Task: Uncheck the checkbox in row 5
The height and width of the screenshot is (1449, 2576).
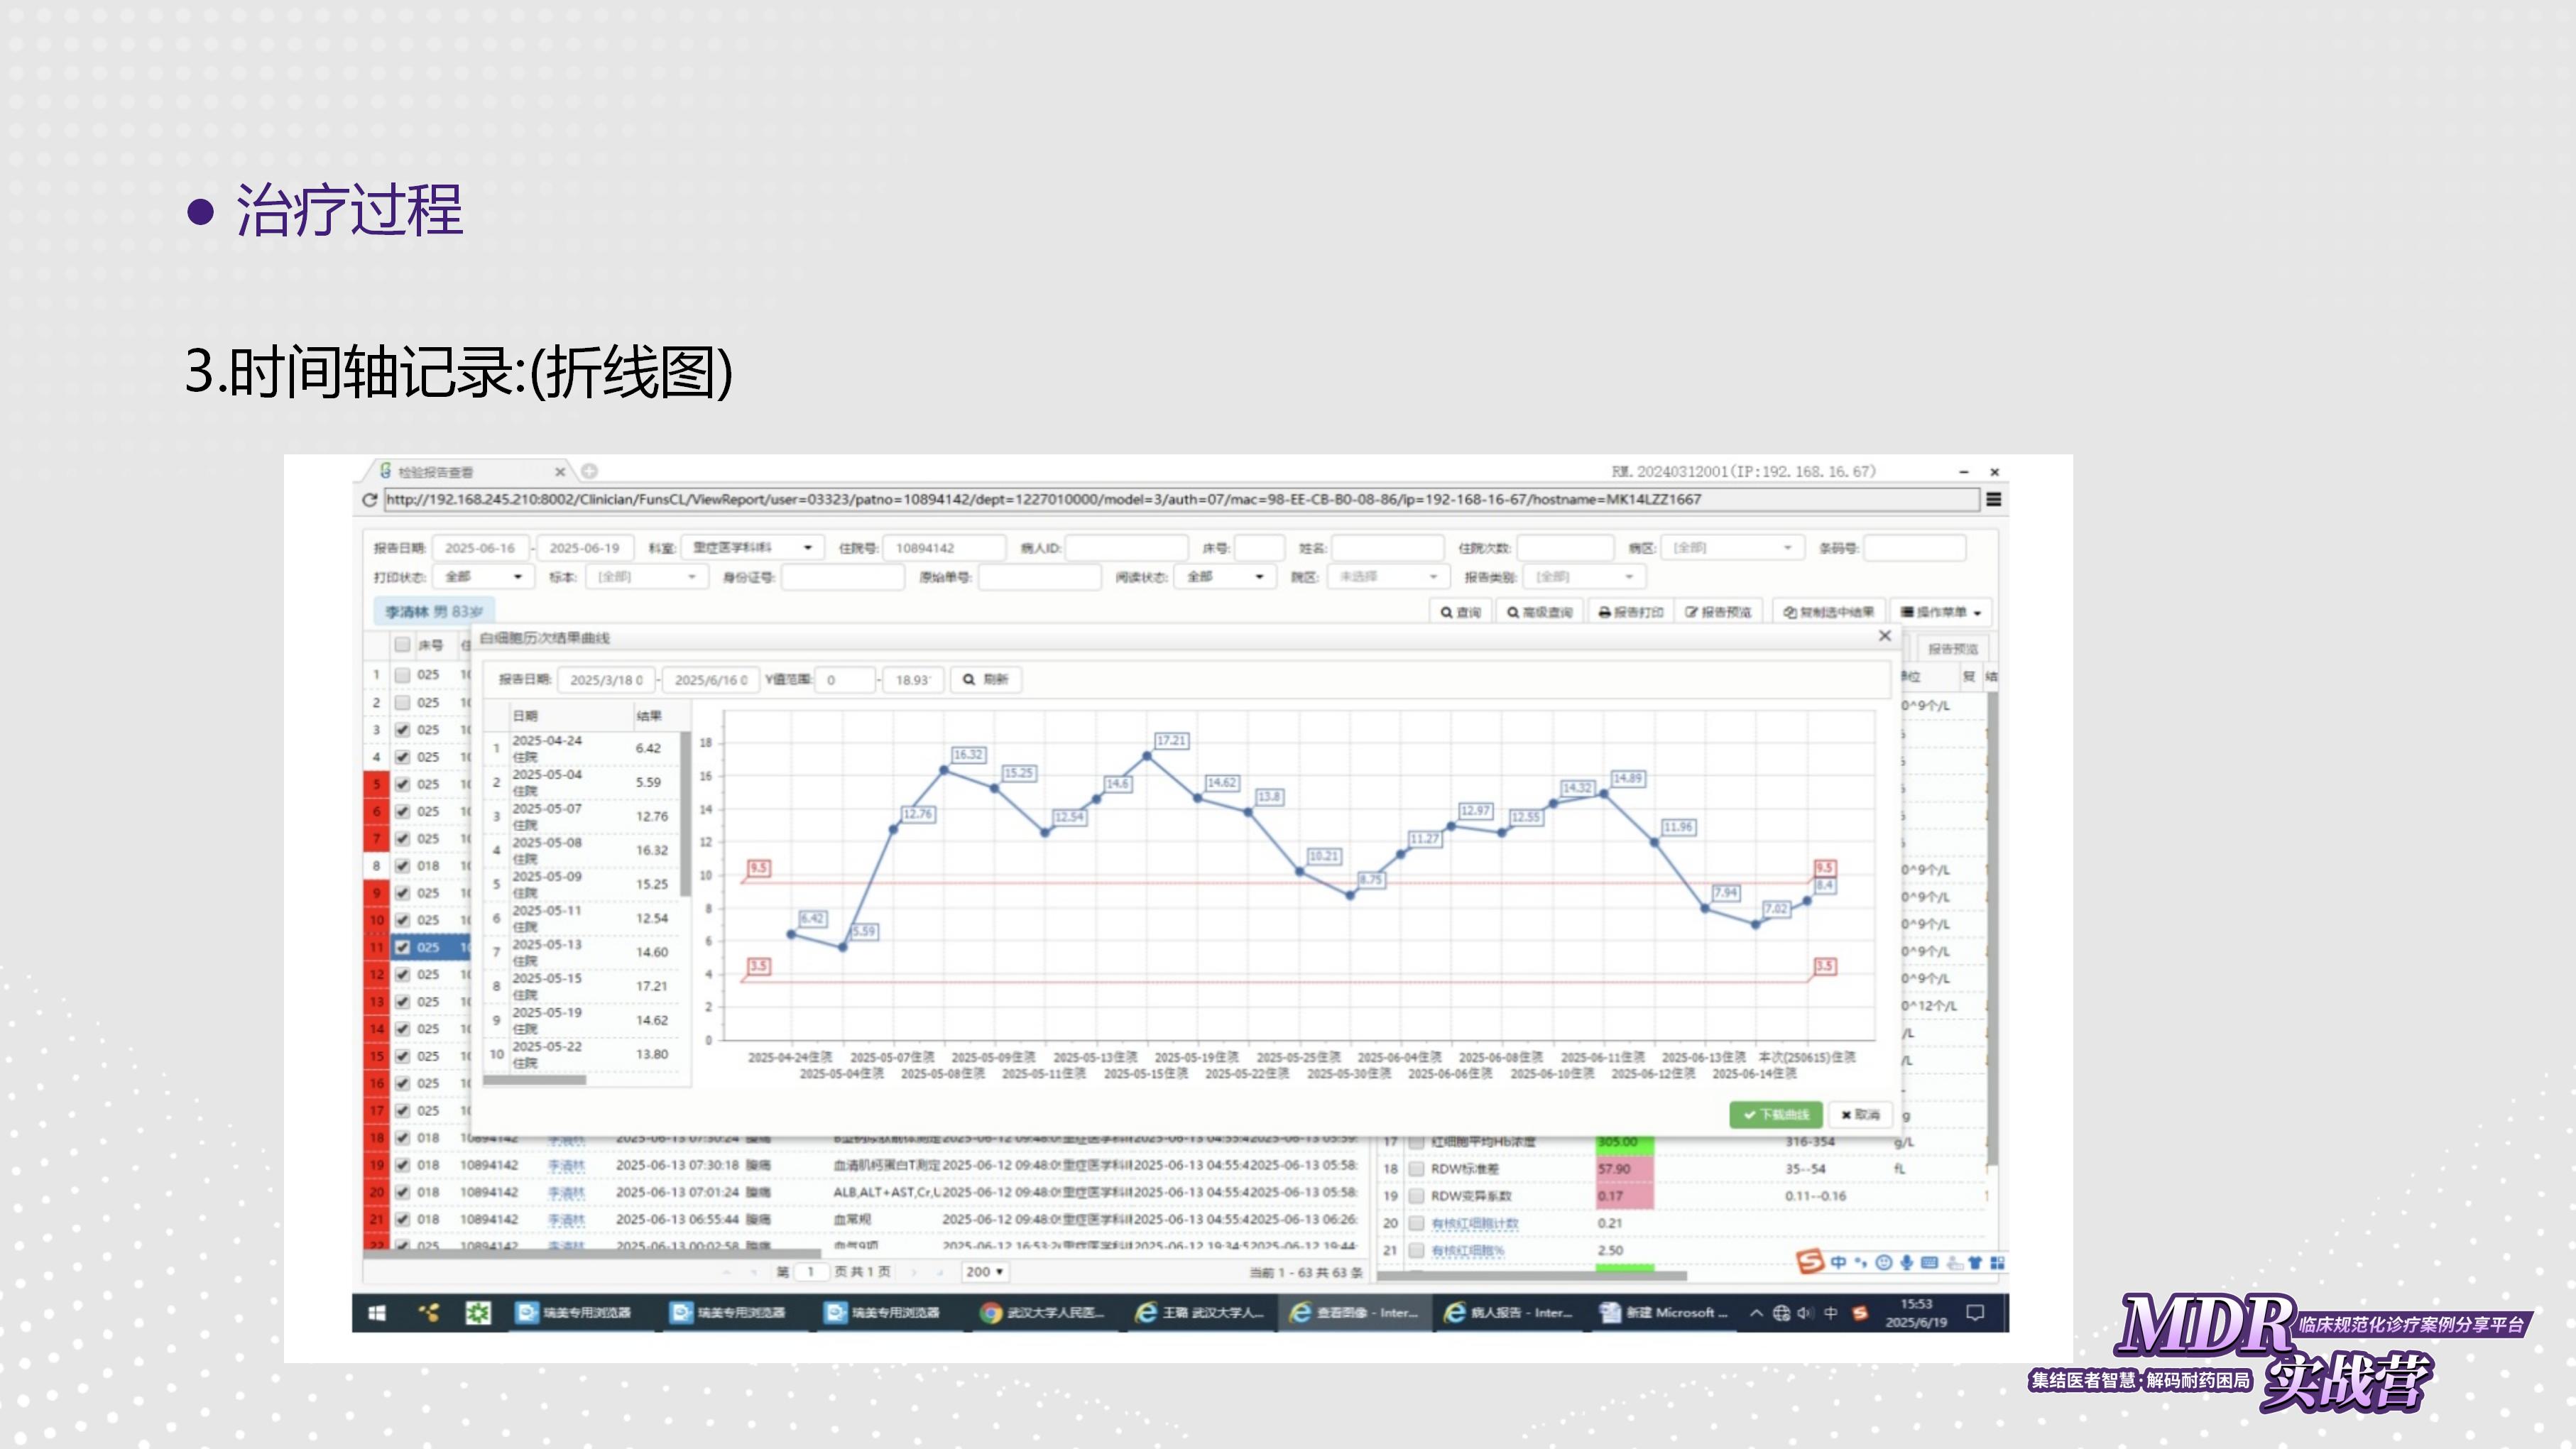Action: 402,784
